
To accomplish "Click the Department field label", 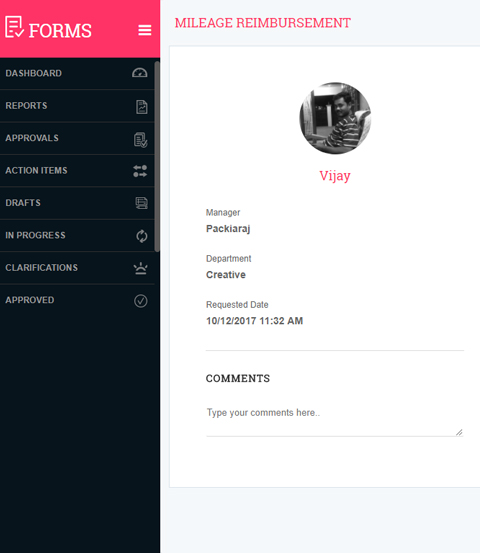I will pyautogui.click(x=229, y=259).
